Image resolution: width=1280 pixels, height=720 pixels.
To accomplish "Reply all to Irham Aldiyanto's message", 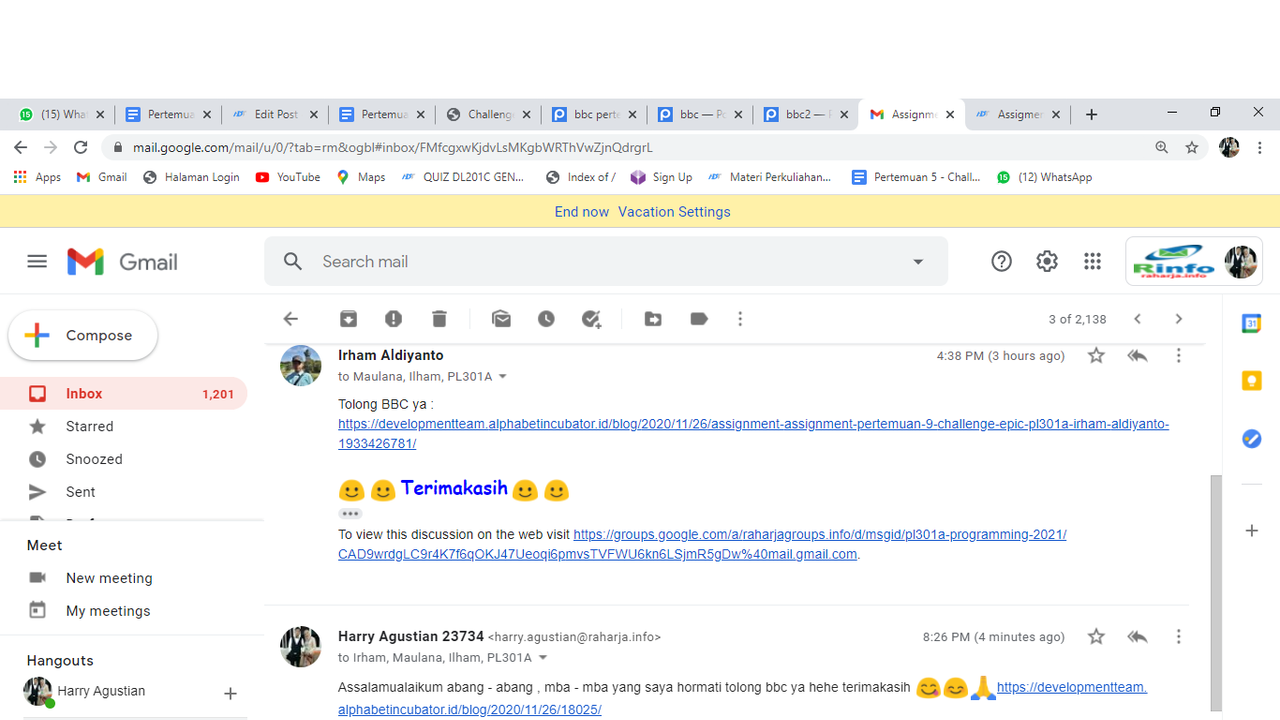I will point(1137,355).
